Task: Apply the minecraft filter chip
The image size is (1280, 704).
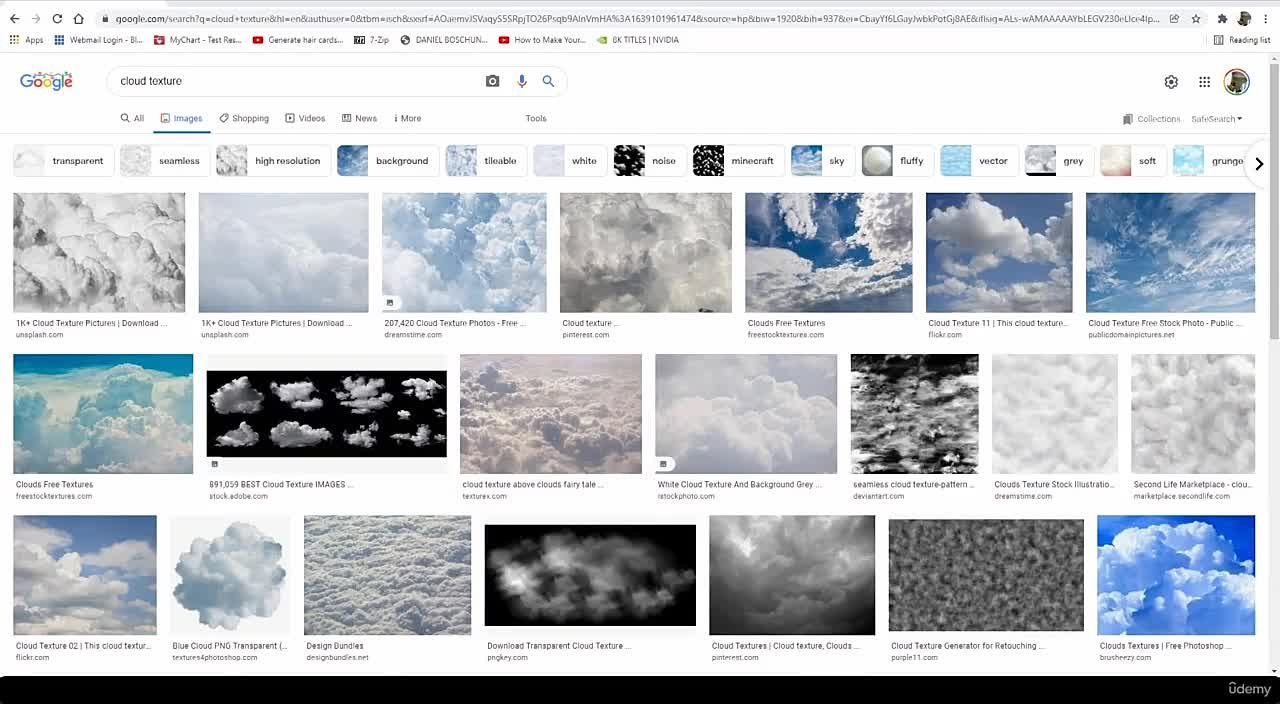Action: click(738, 161)
